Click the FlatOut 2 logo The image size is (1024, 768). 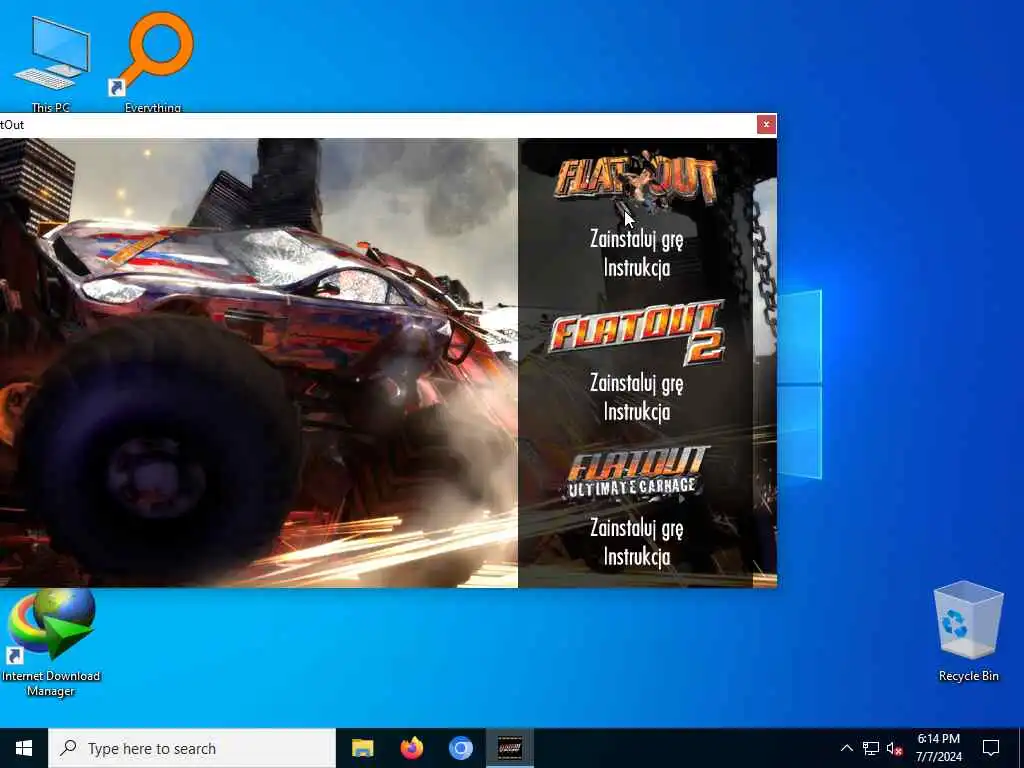[x=637, y=332]
